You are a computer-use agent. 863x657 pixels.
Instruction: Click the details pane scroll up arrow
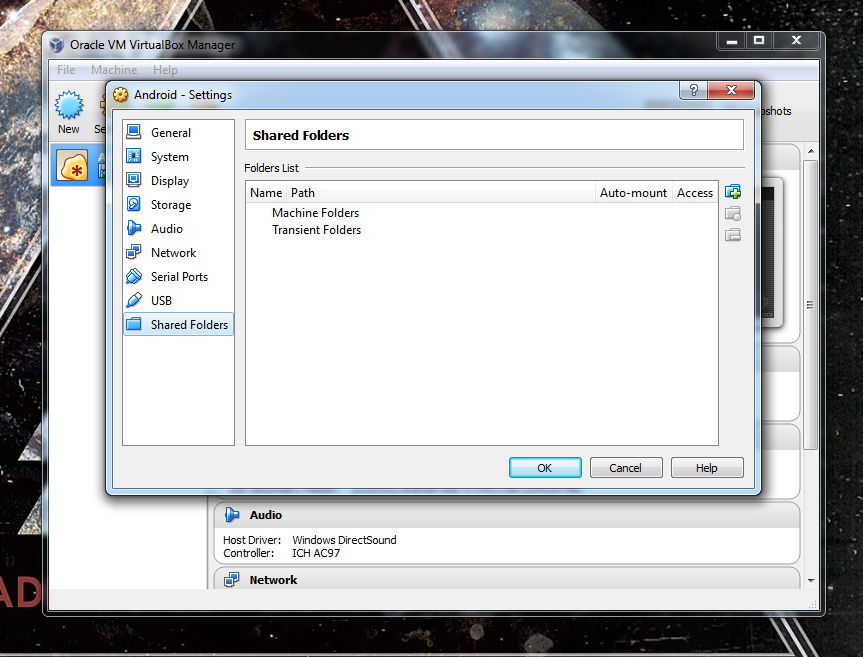coord(811,151)
